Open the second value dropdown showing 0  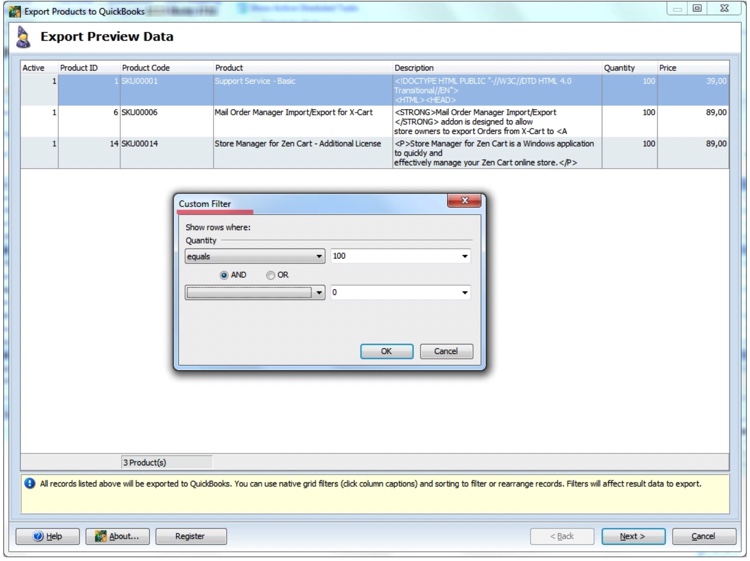[401, 293]
